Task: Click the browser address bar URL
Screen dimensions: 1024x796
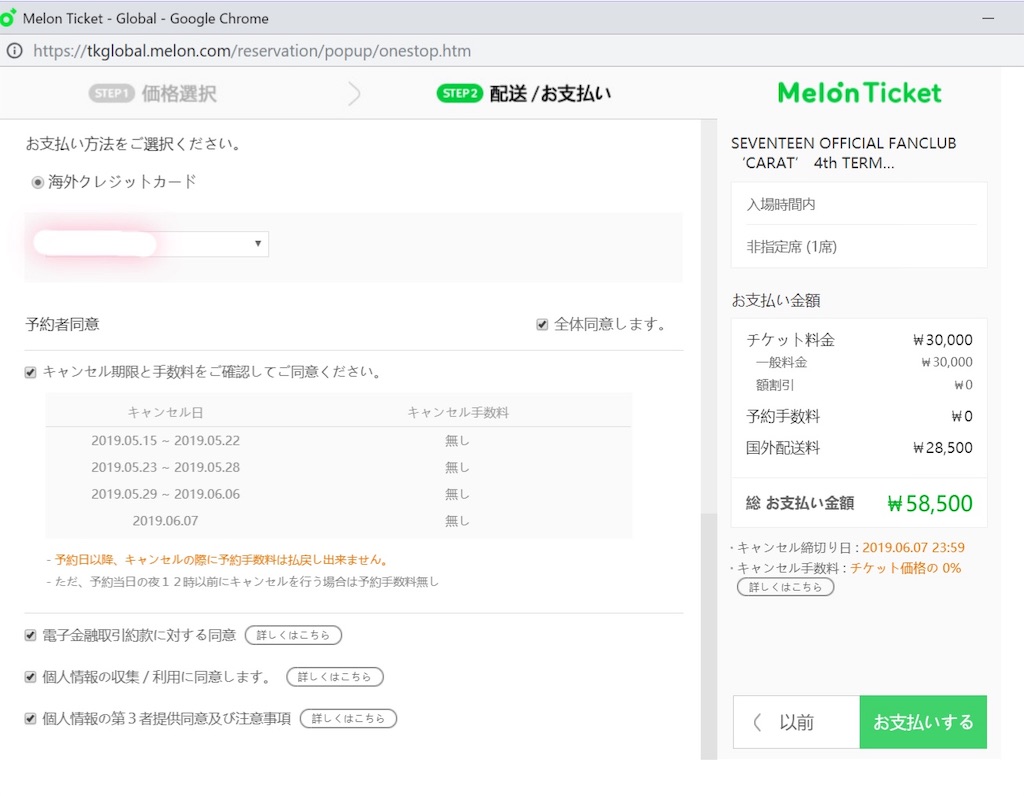Action: pos(250,50)
